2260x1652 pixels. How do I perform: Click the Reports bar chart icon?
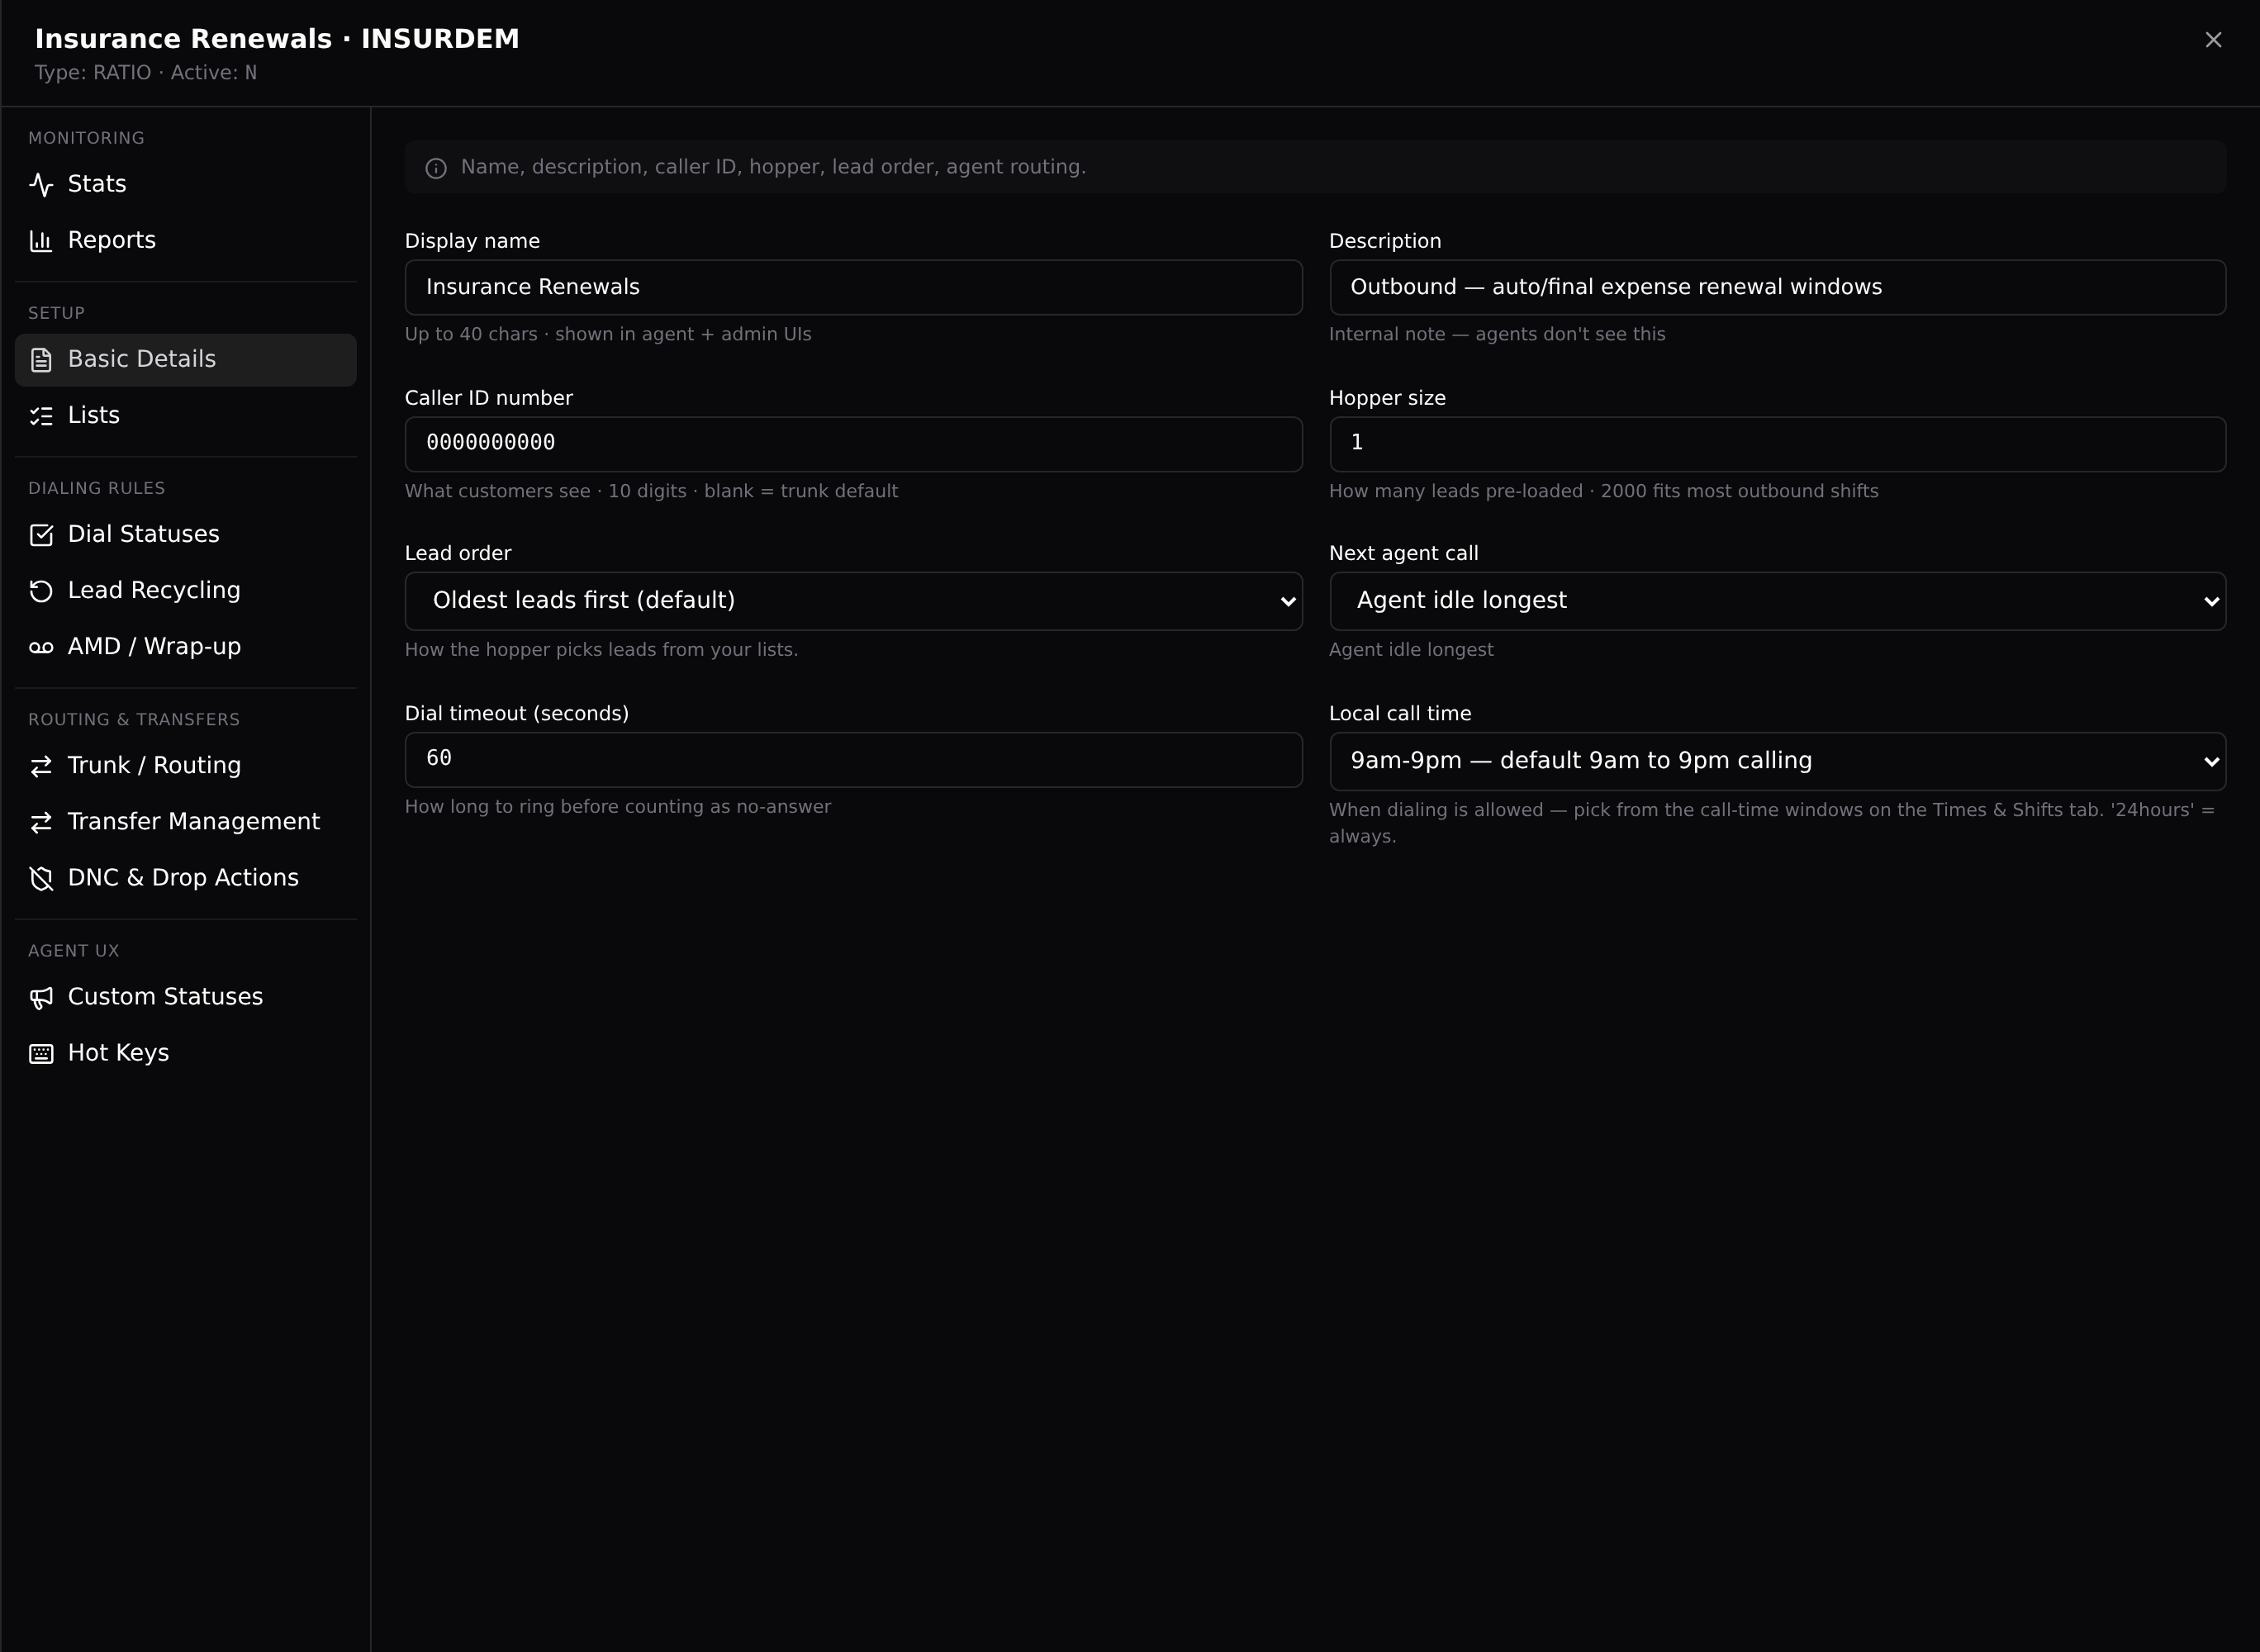41,240
